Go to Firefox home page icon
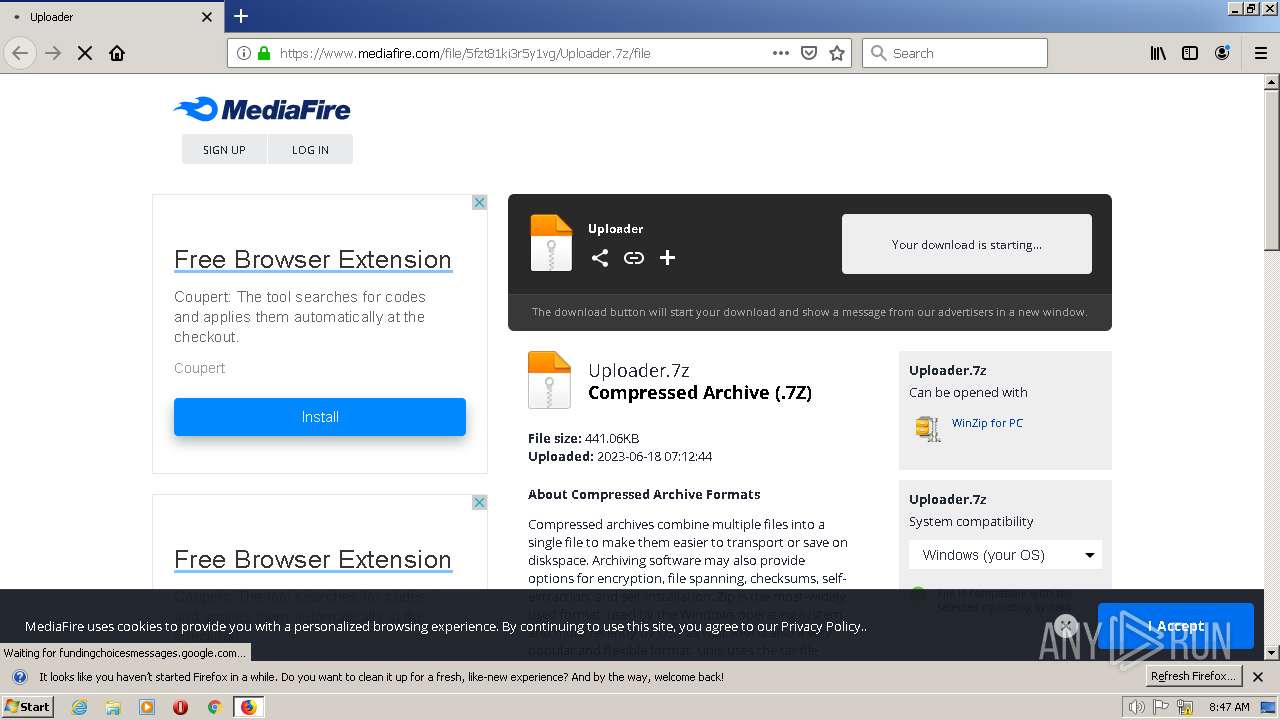1280x720 pixels. (117, 53)
